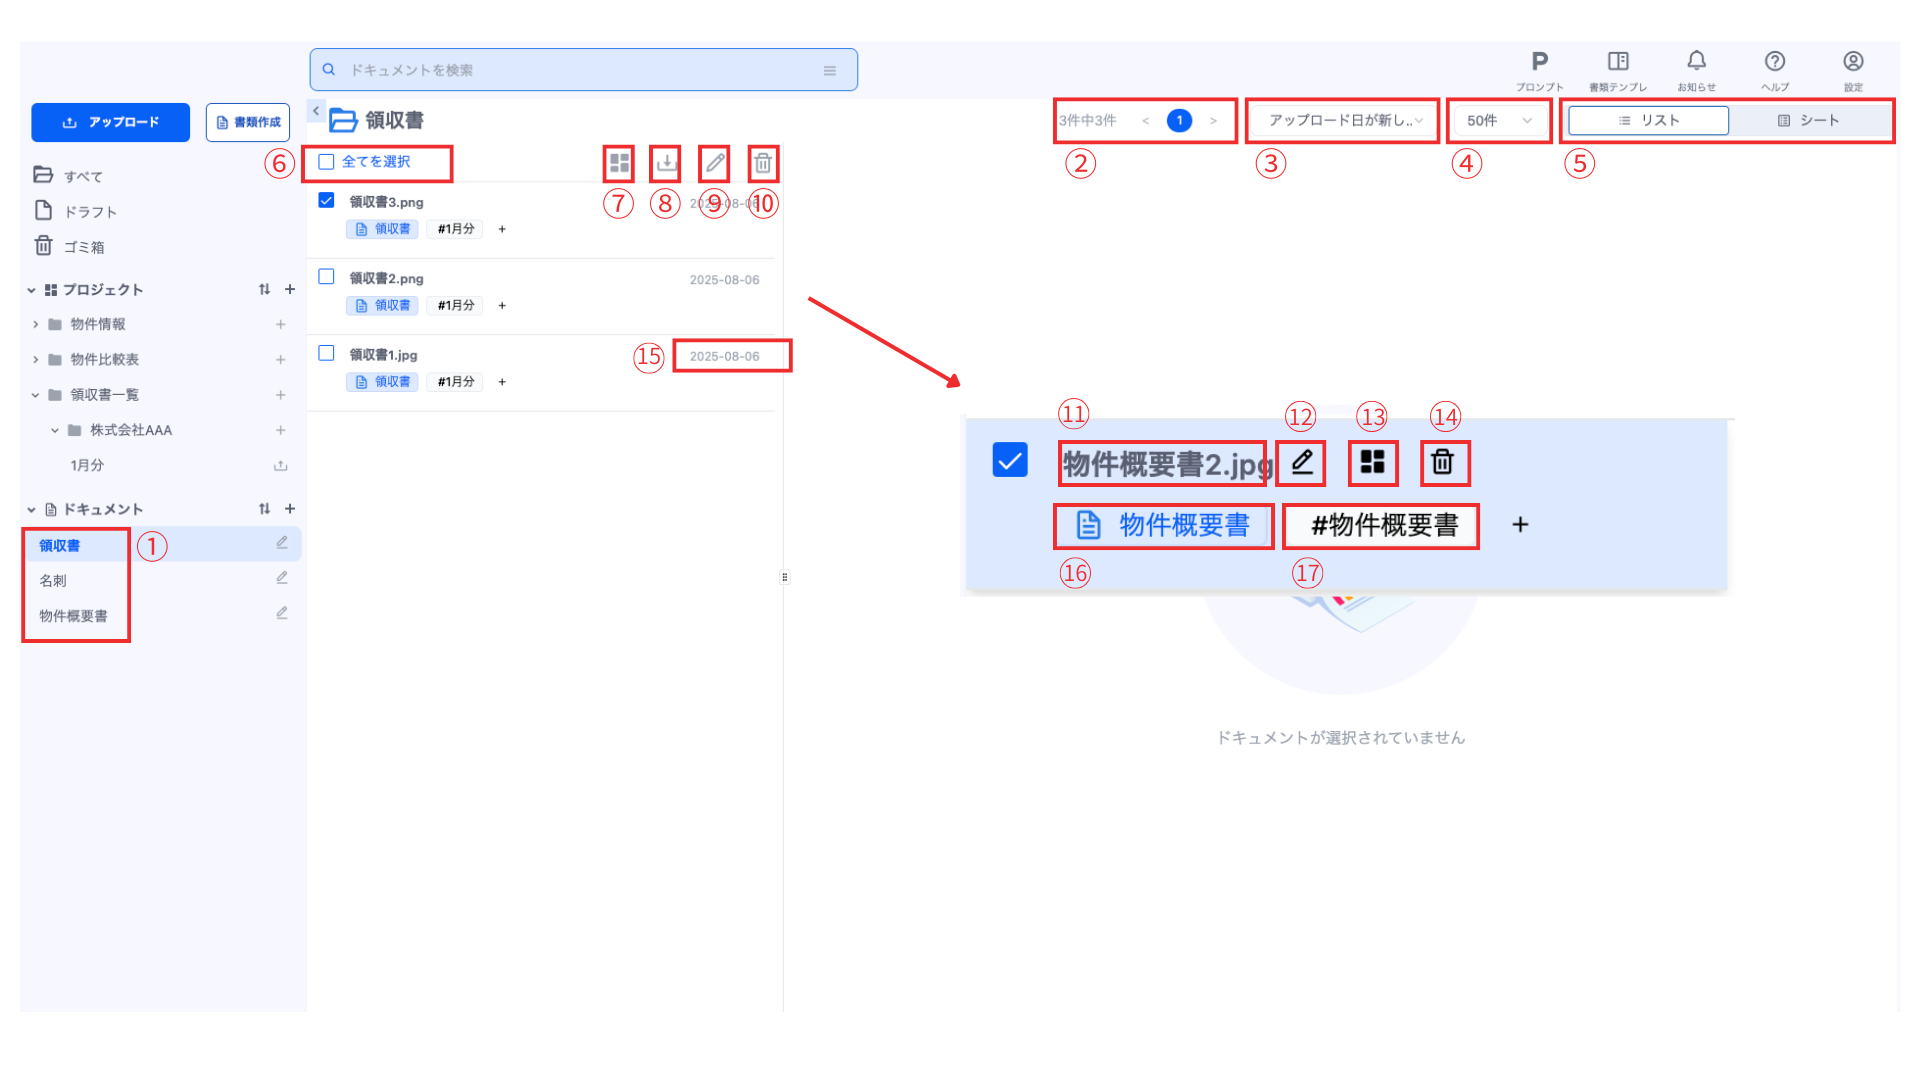Click the grid project-assign icon in toolbar
The height and width of the screenshot is (1080, 1920).
(x=619, y=163)
